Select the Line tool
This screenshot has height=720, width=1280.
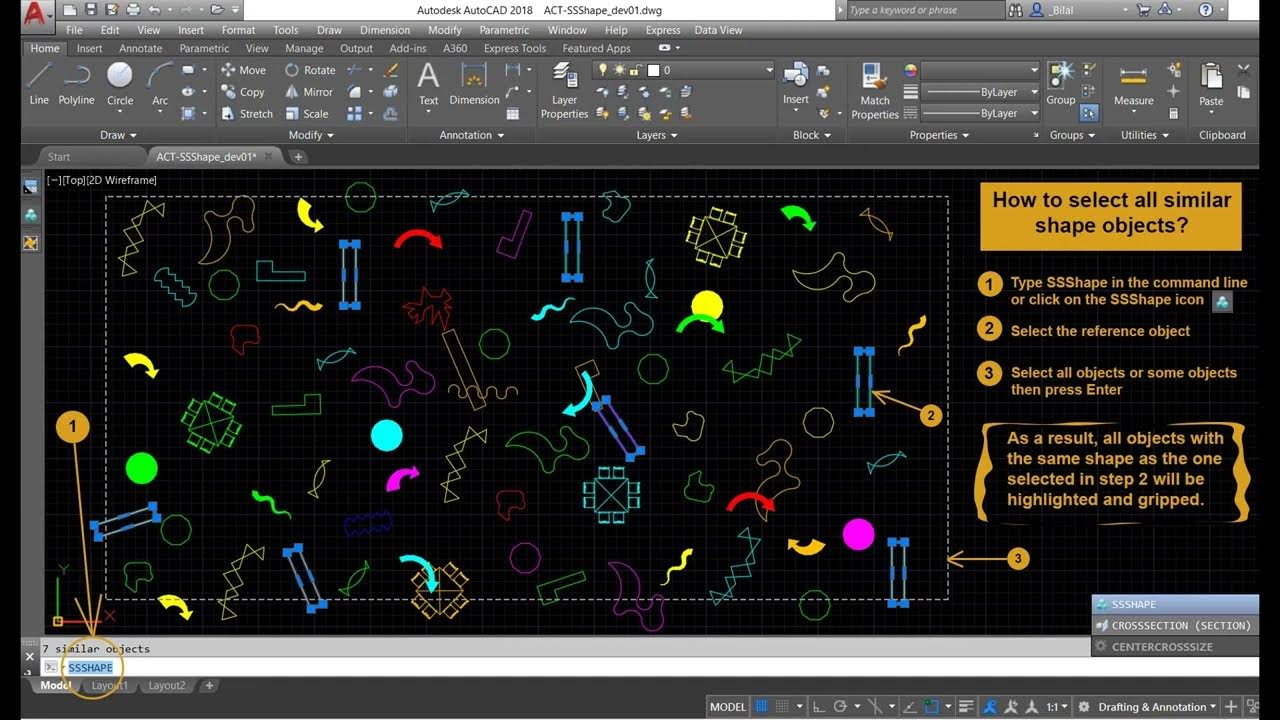pyautogui.click(x=39, y=83)
